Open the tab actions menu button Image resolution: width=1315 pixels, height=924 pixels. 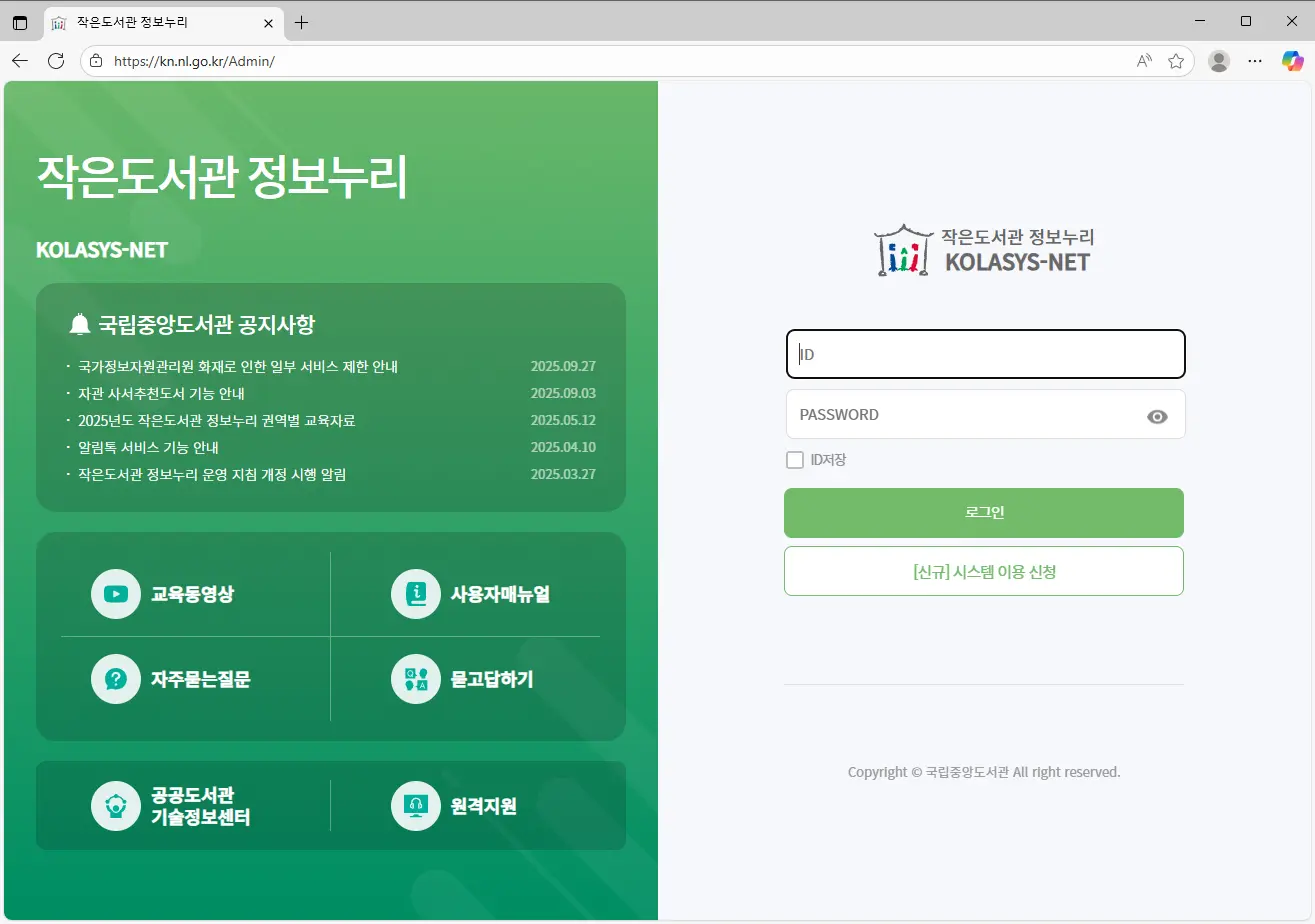pos(20,22)
